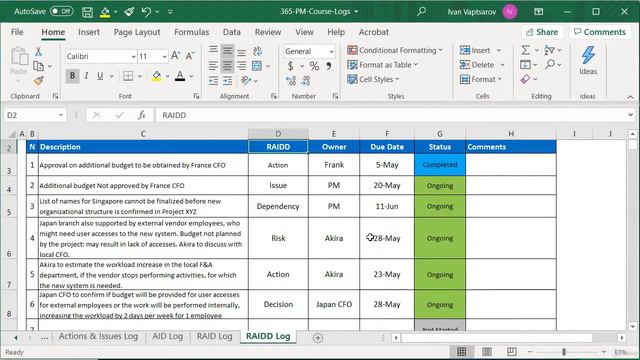Open the File menu
Viewport: 640px width, 360px height.
point(17,32)
